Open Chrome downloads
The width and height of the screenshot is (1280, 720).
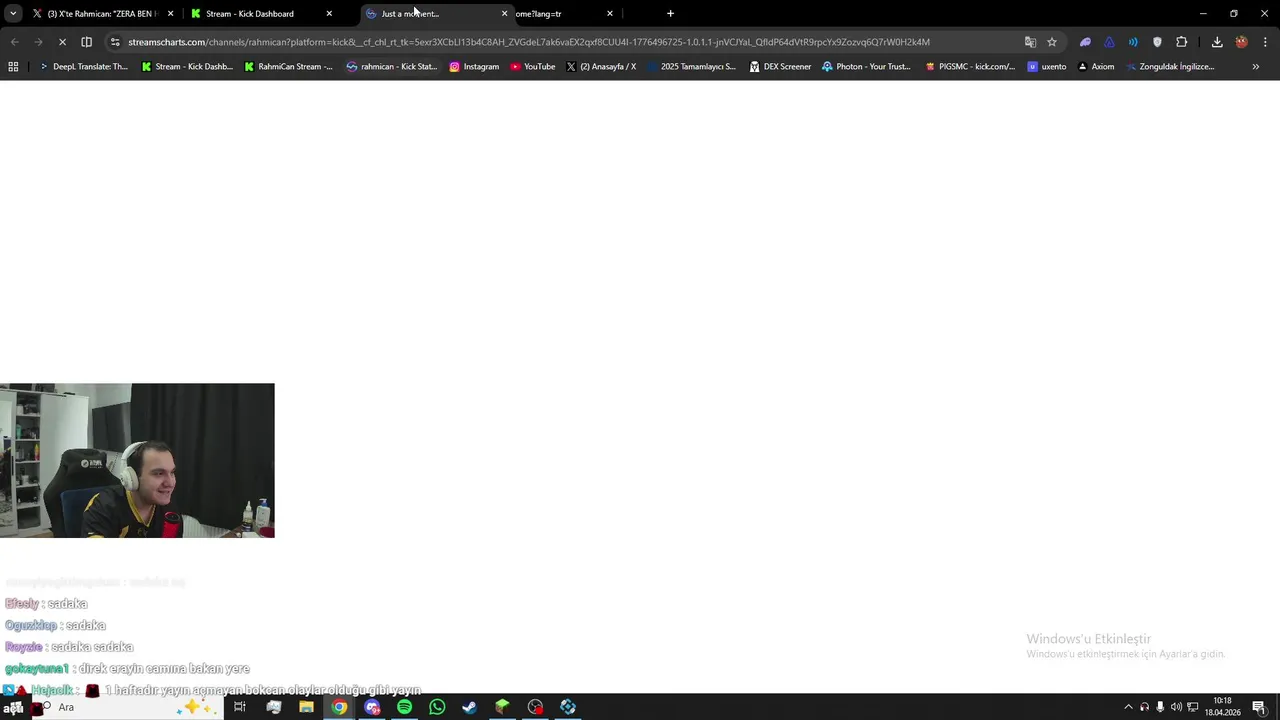point(1217,42)
